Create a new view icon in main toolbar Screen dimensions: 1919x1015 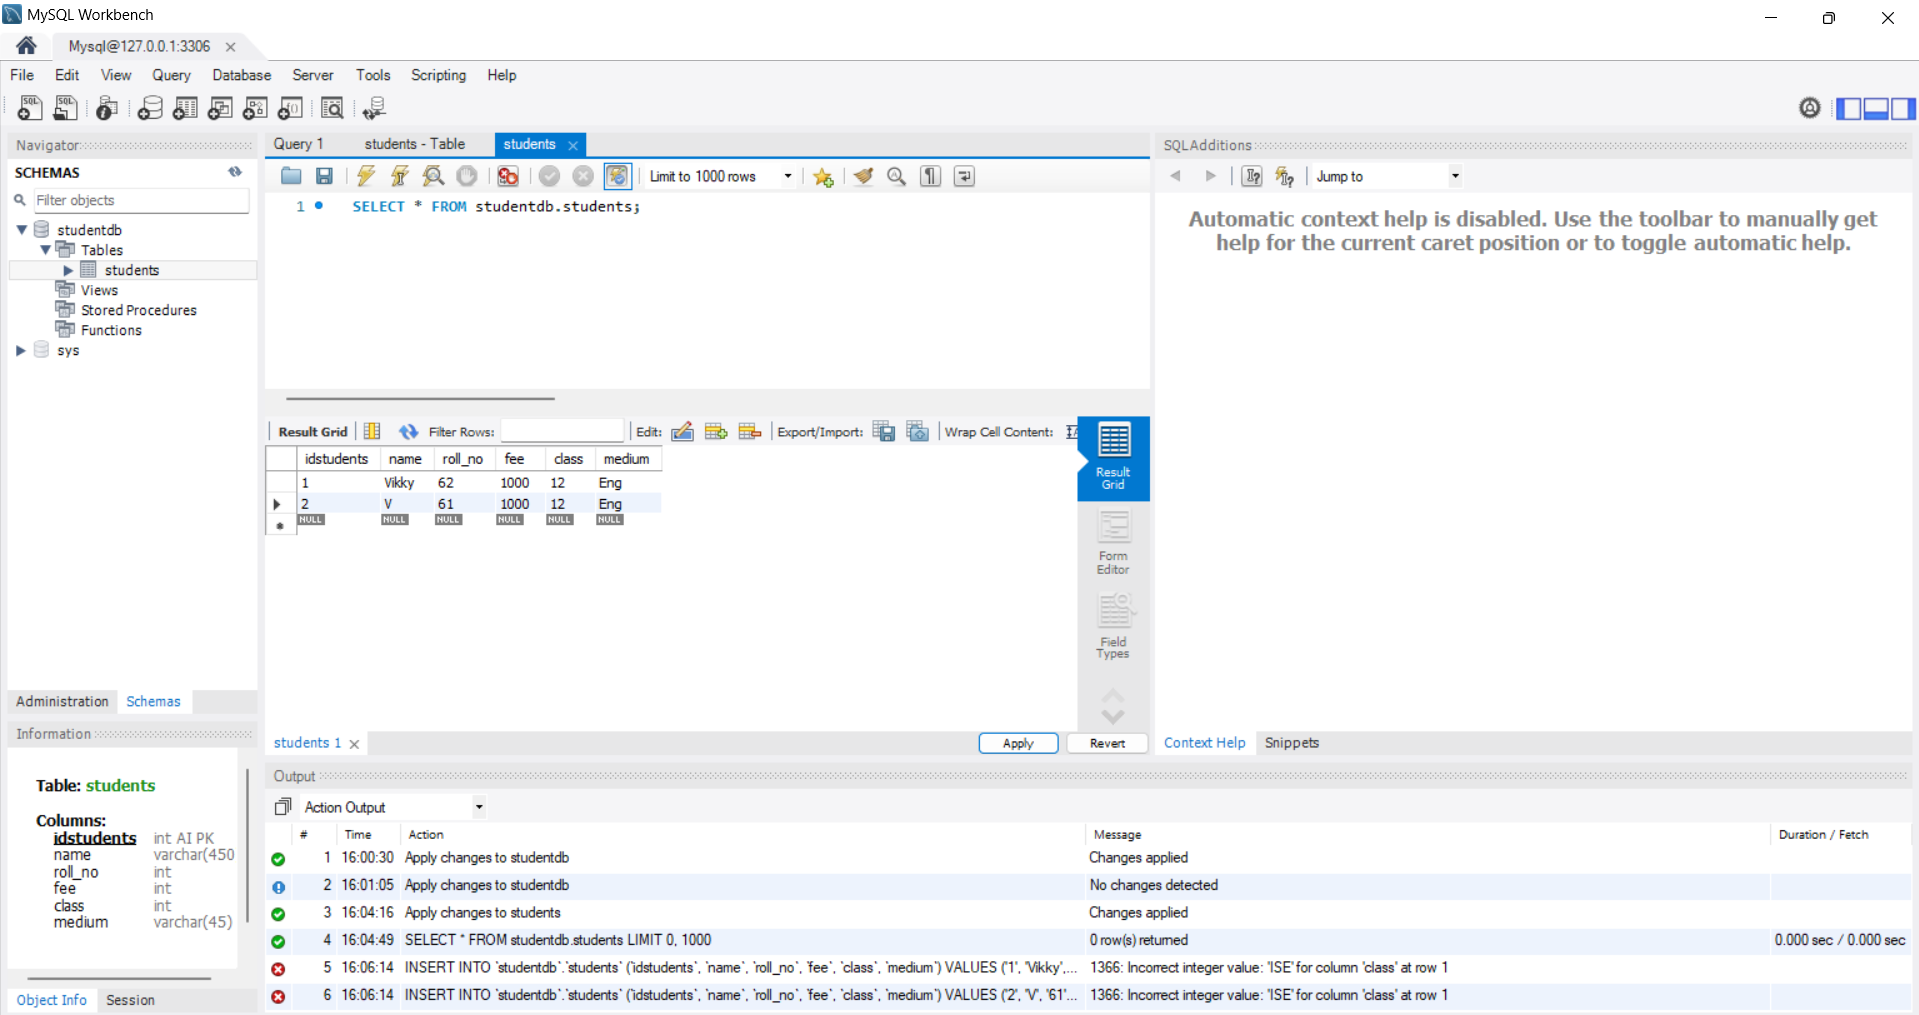click(x=220, y=108)
